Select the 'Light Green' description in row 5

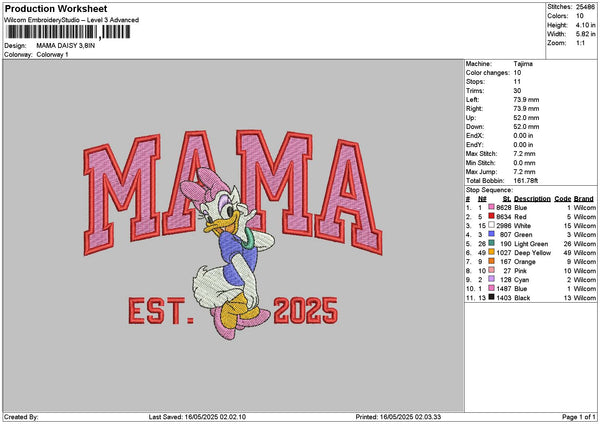(x=531, y=244)
